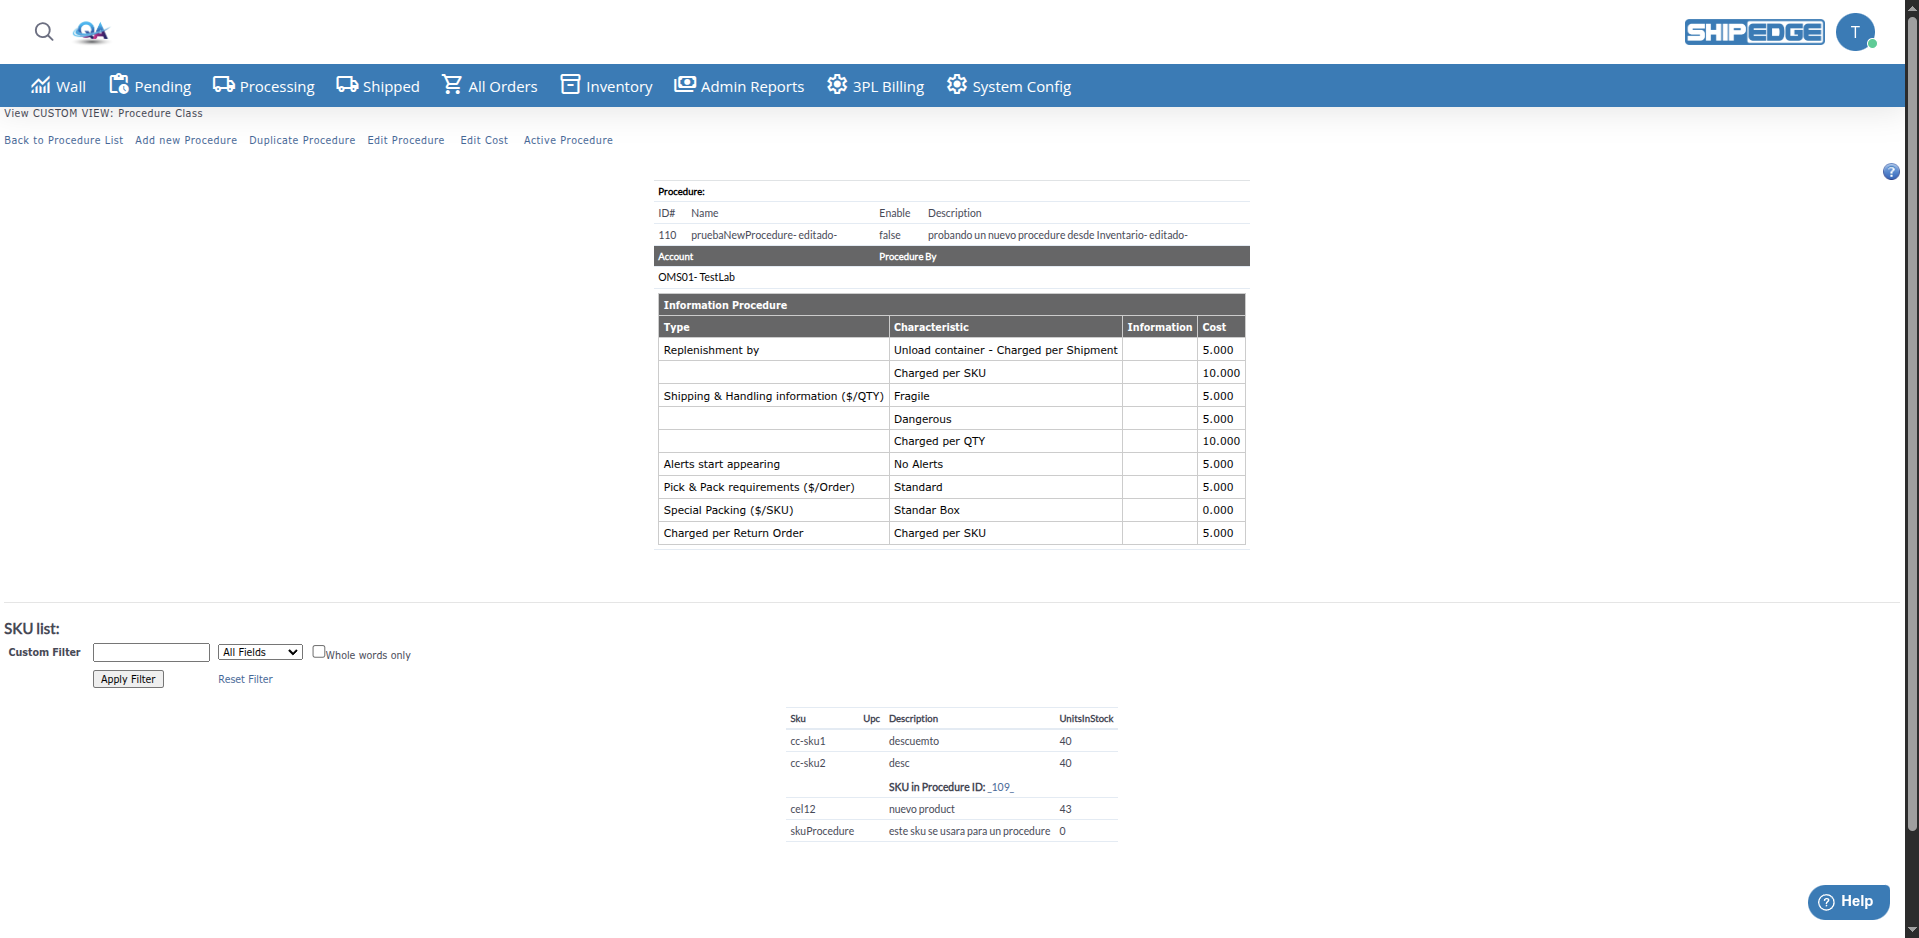Enable Whole words only checkbox

[319, 651]
